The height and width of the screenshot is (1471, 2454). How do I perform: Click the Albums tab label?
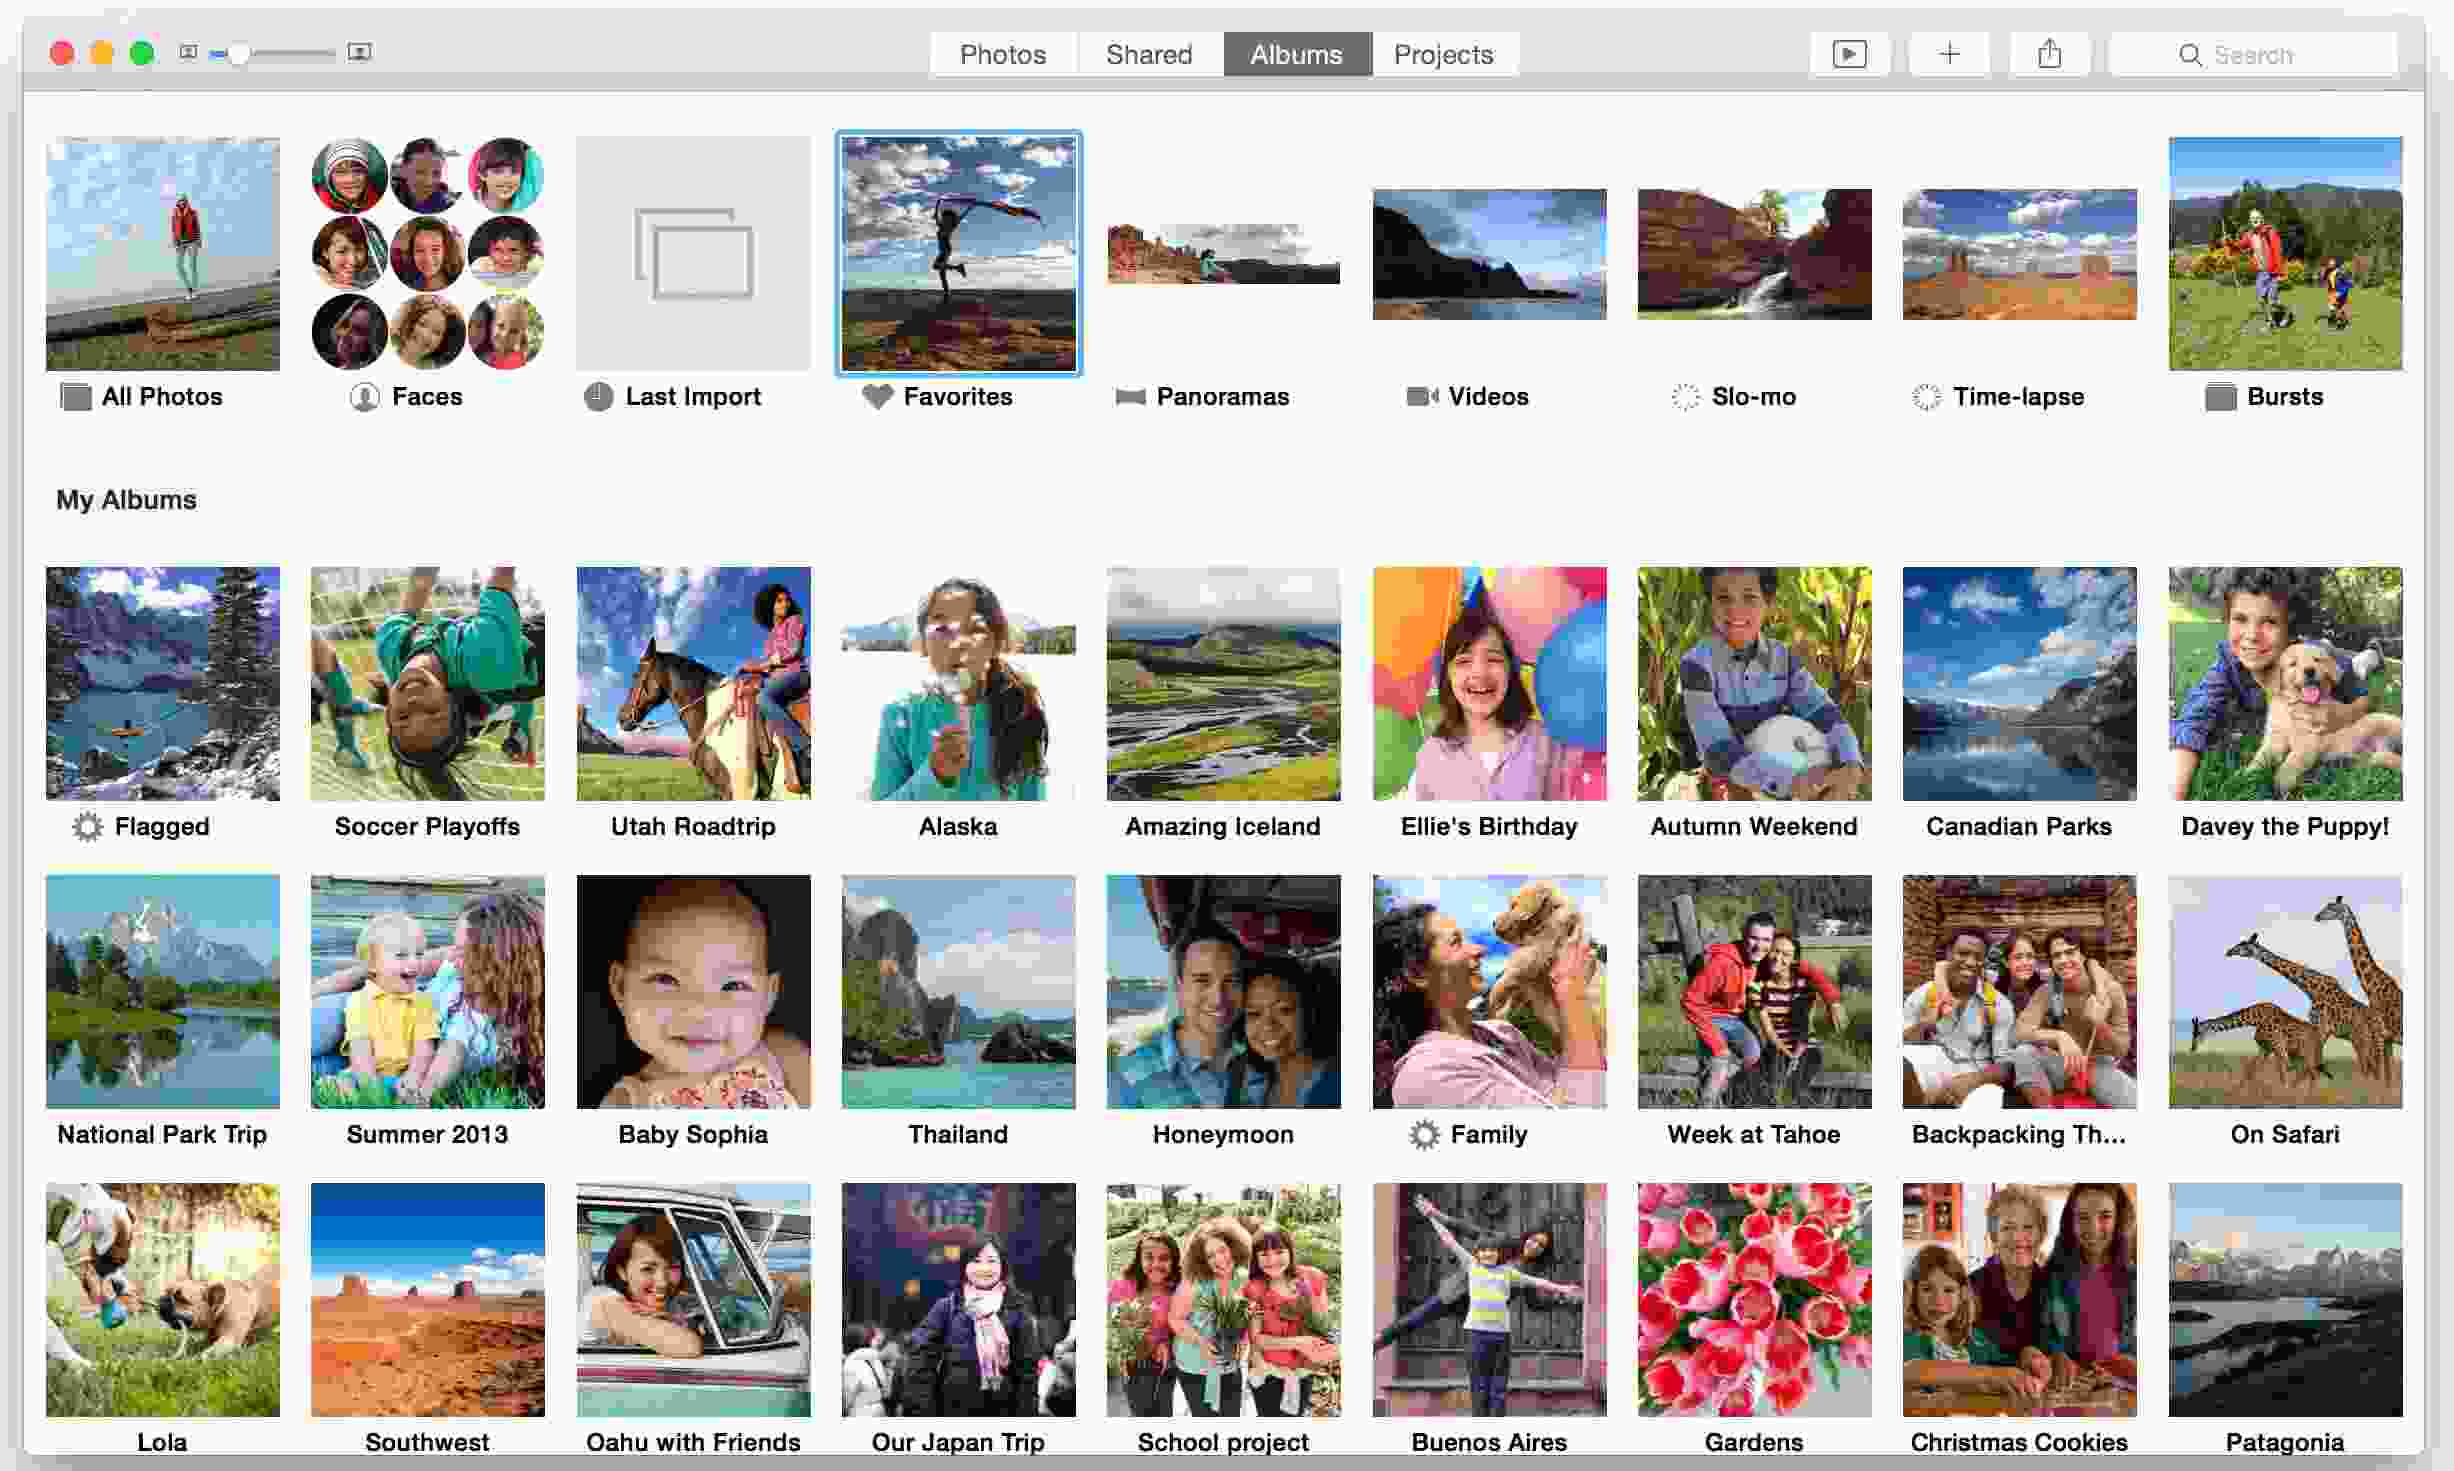click(x=1297, y=54)
